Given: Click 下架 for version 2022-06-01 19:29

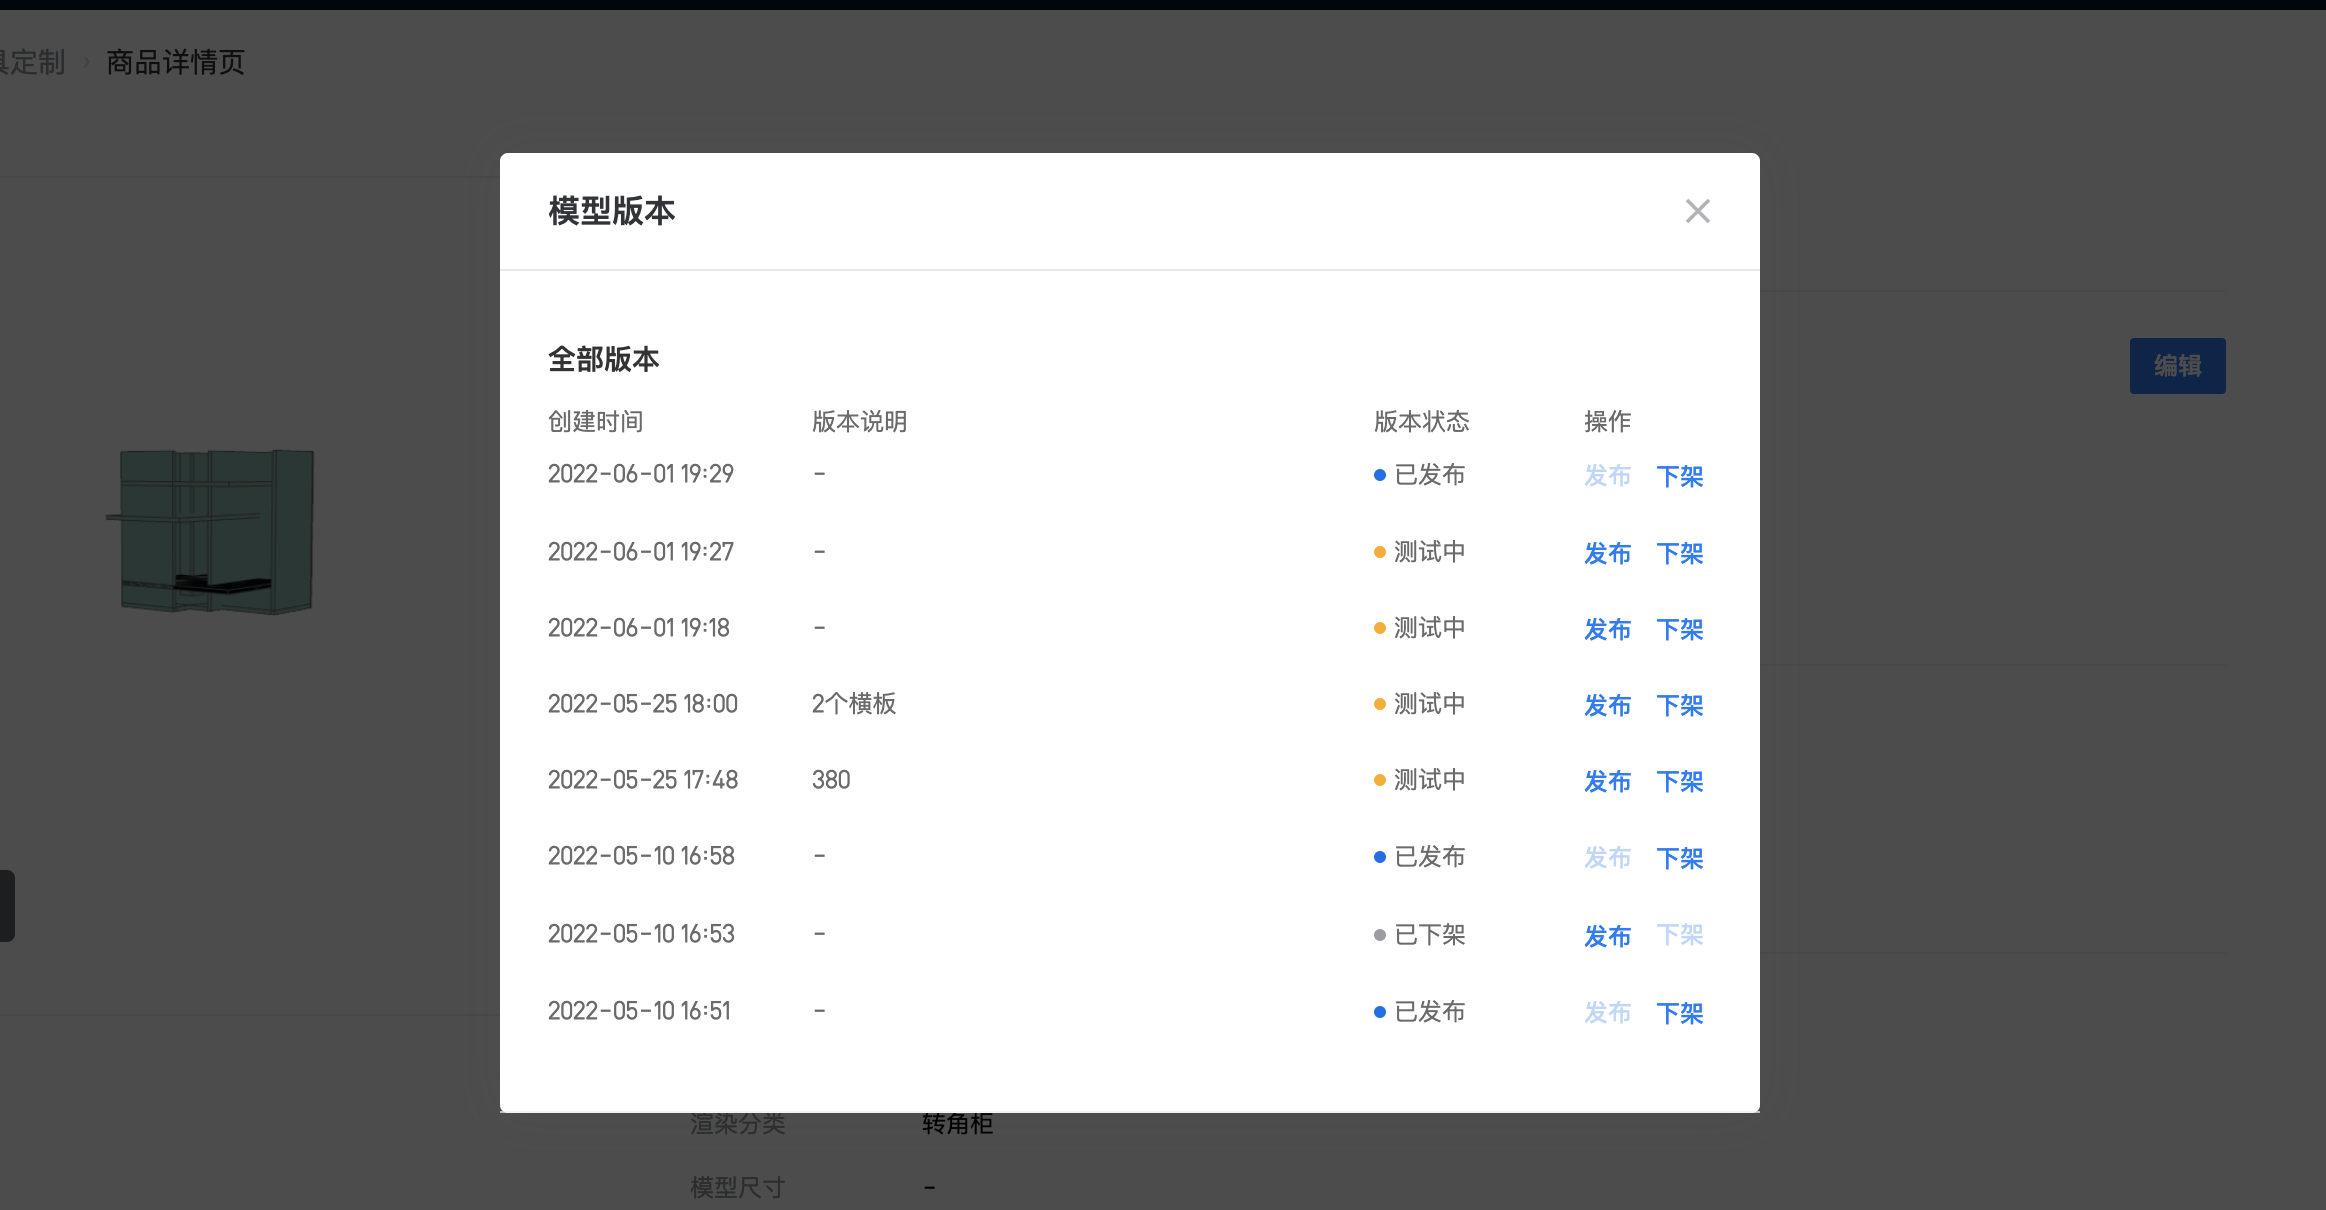Looking at the screenshot, I should [1680, 476].
